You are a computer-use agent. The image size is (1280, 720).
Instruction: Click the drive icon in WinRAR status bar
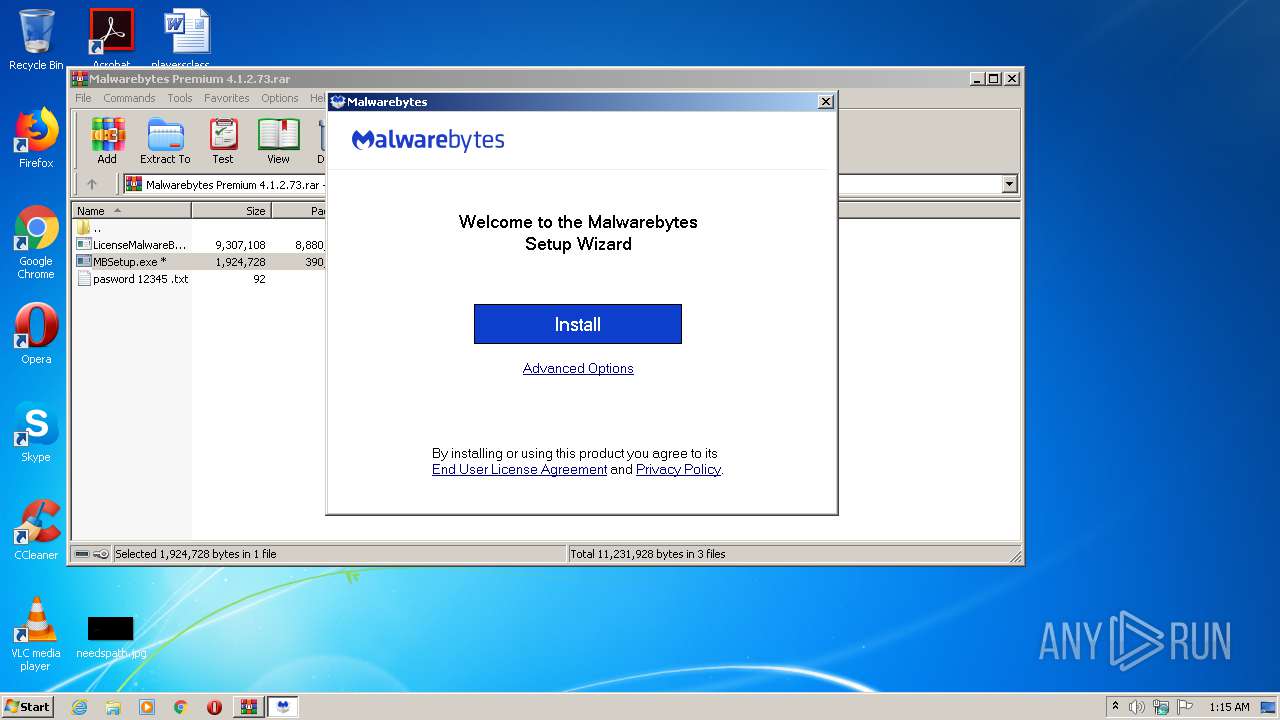pos(82,554)
